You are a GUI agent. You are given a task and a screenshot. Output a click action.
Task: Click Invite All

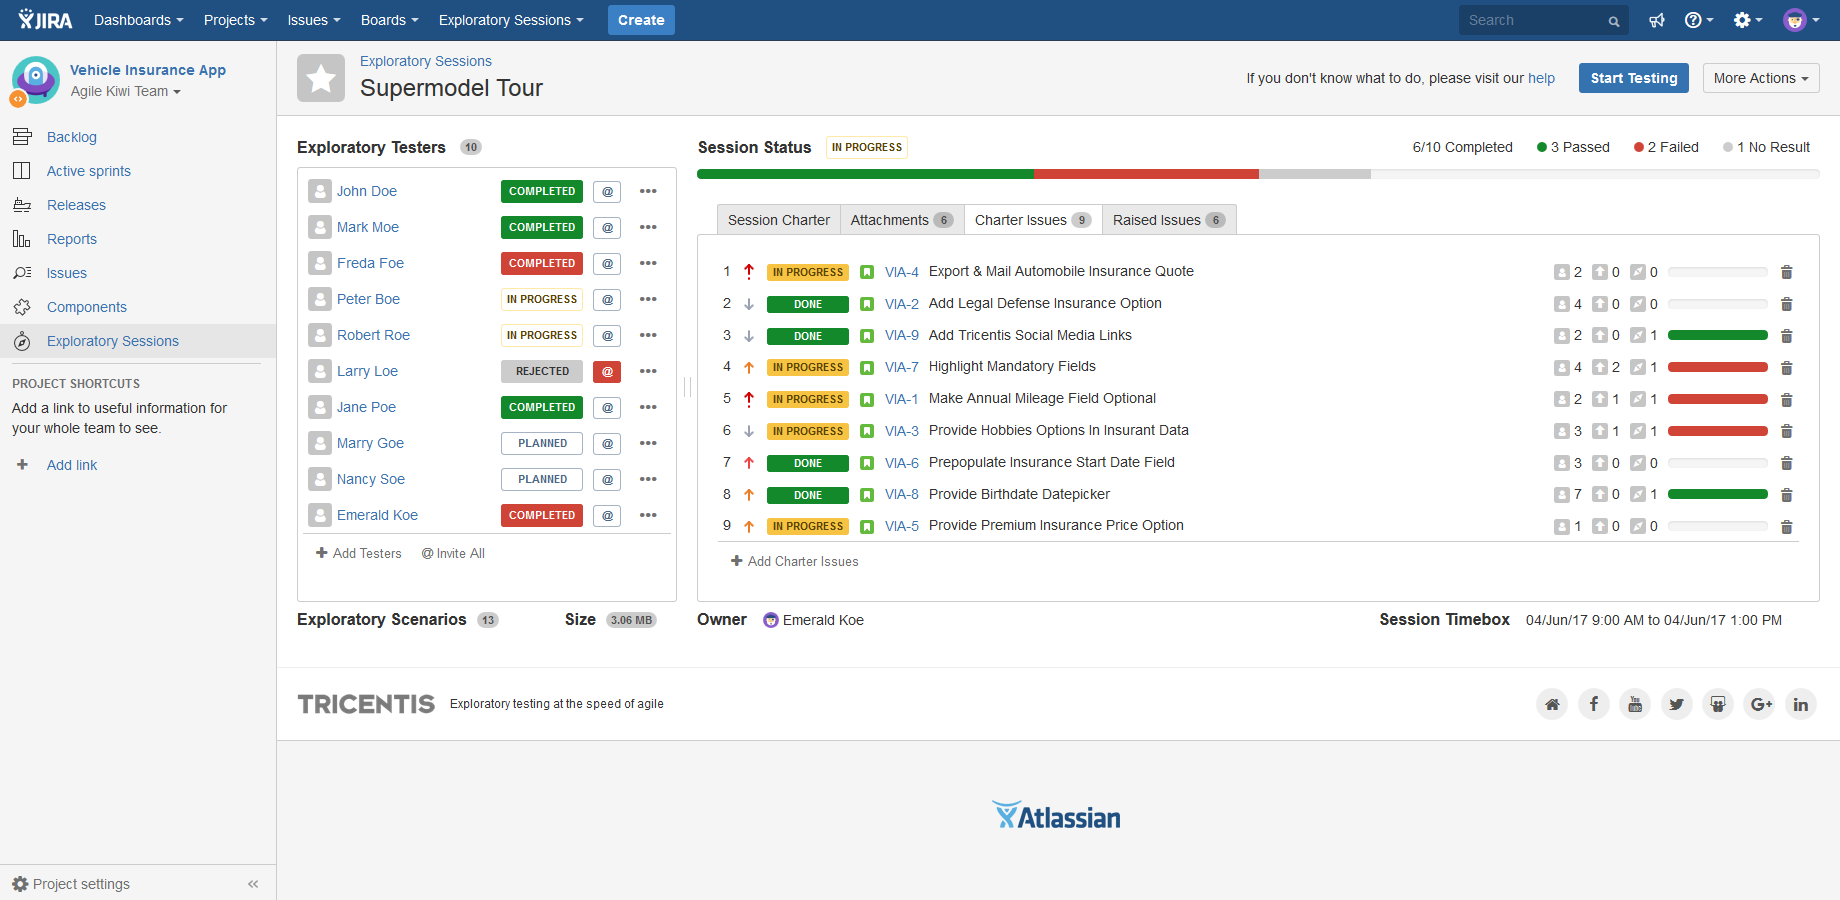(x=453, y=553)
